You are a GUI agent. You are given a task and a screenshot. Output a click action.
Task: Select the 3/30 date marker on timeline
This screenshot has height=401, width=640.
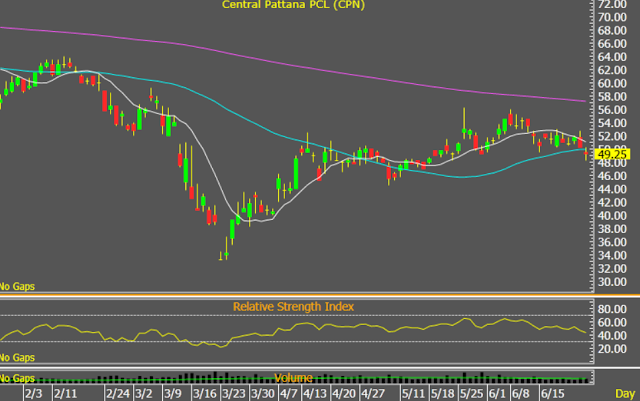click(x=263, y=394)
